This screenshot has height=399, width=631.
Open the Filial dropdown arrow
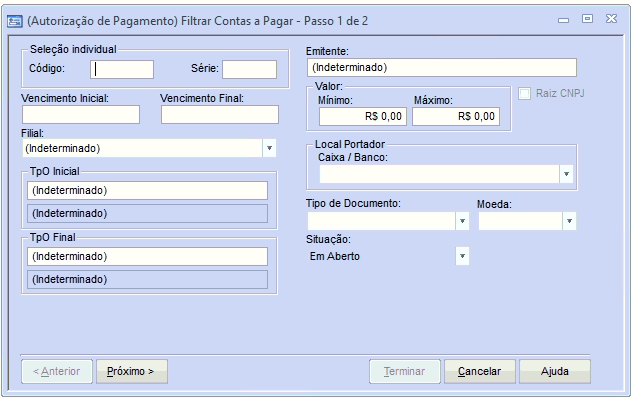269,148
